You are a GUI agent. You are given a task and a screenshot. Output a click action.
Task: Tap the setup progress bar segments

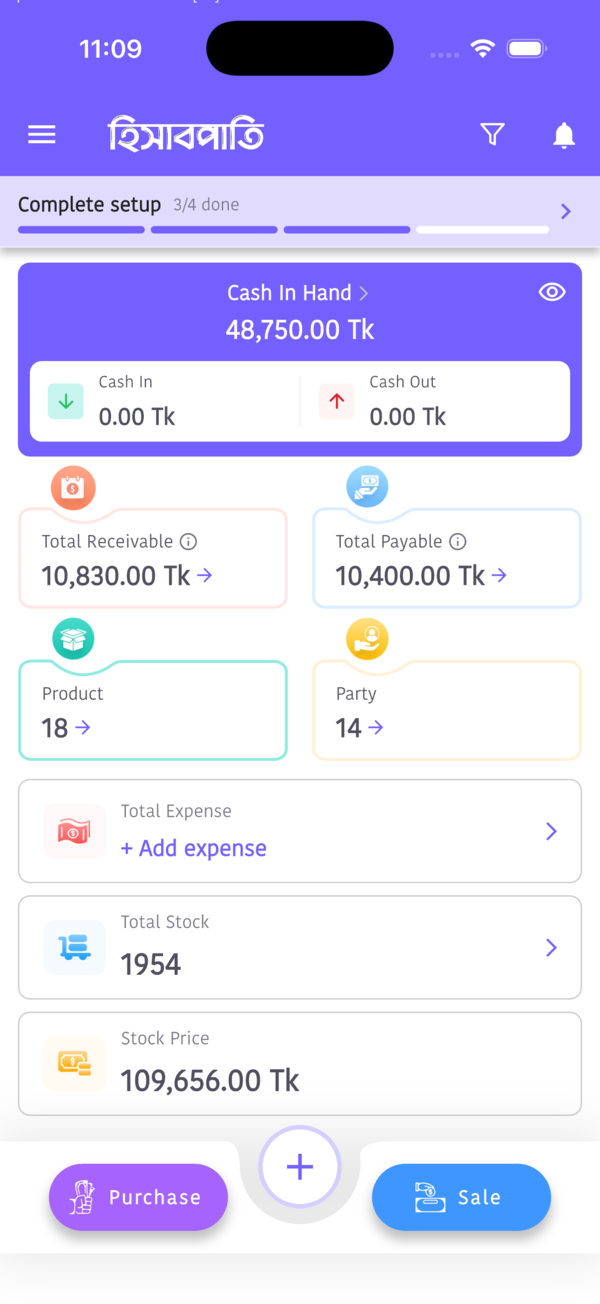(x=283, y=230)
